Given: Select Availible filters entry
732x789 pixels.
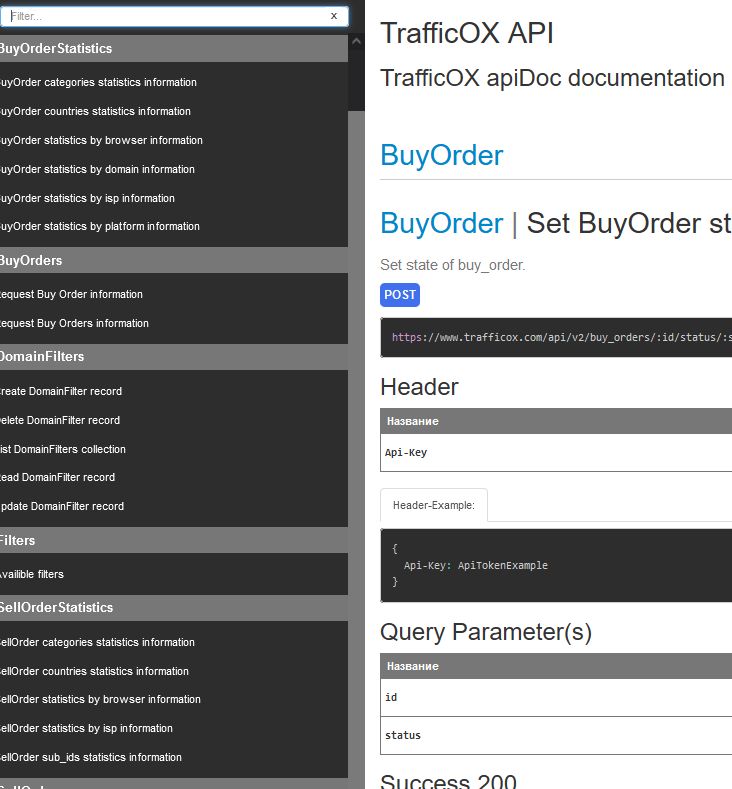Looking at the screenshot, I should click(32, 575).
